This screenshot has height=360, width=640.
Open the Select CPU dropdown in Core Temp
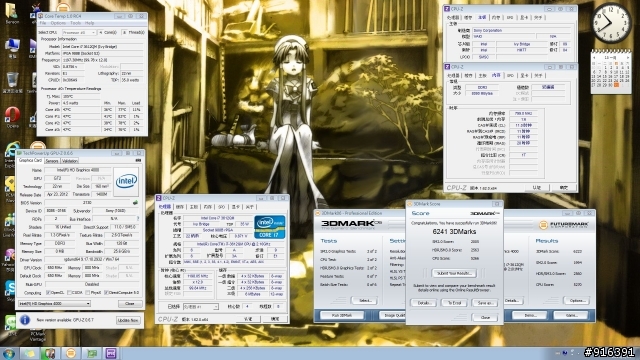click(80, 32)
